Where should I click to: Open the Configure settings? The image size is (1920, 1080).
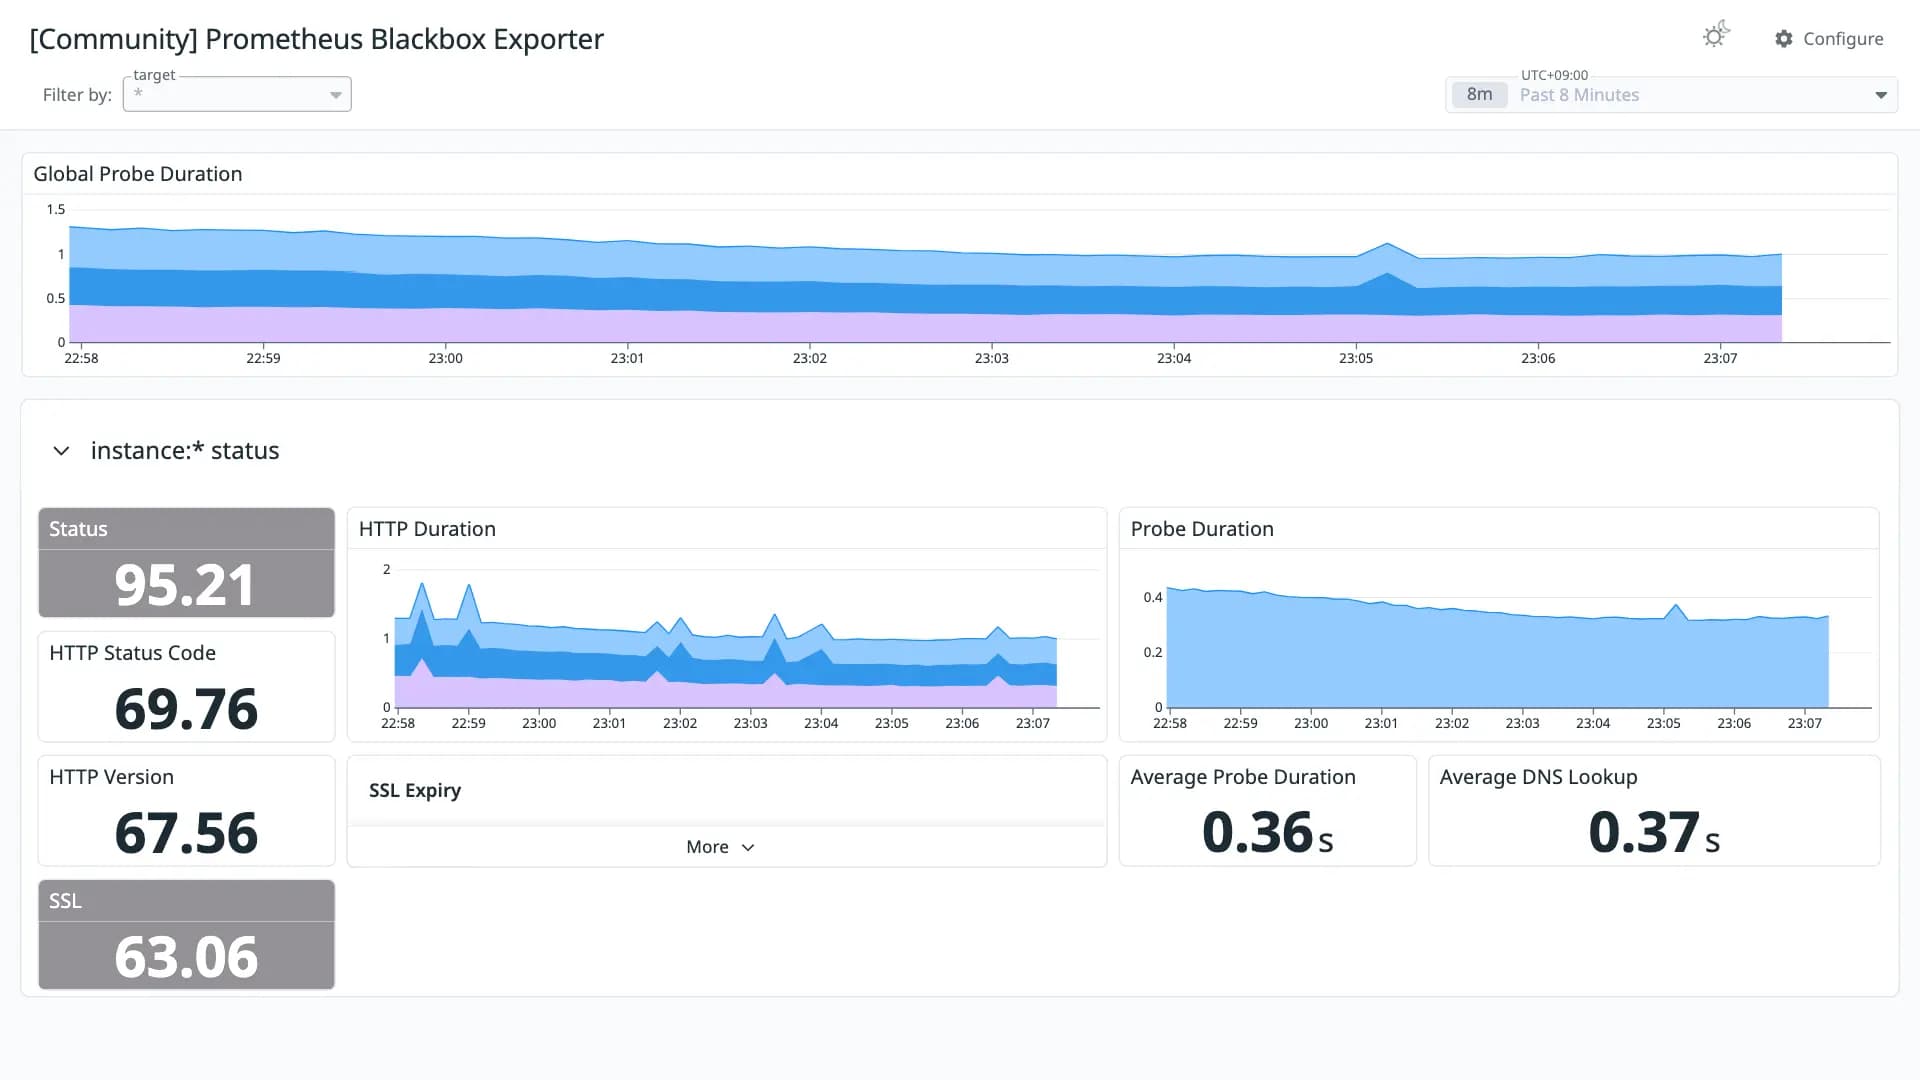[x=1829, y=39]
